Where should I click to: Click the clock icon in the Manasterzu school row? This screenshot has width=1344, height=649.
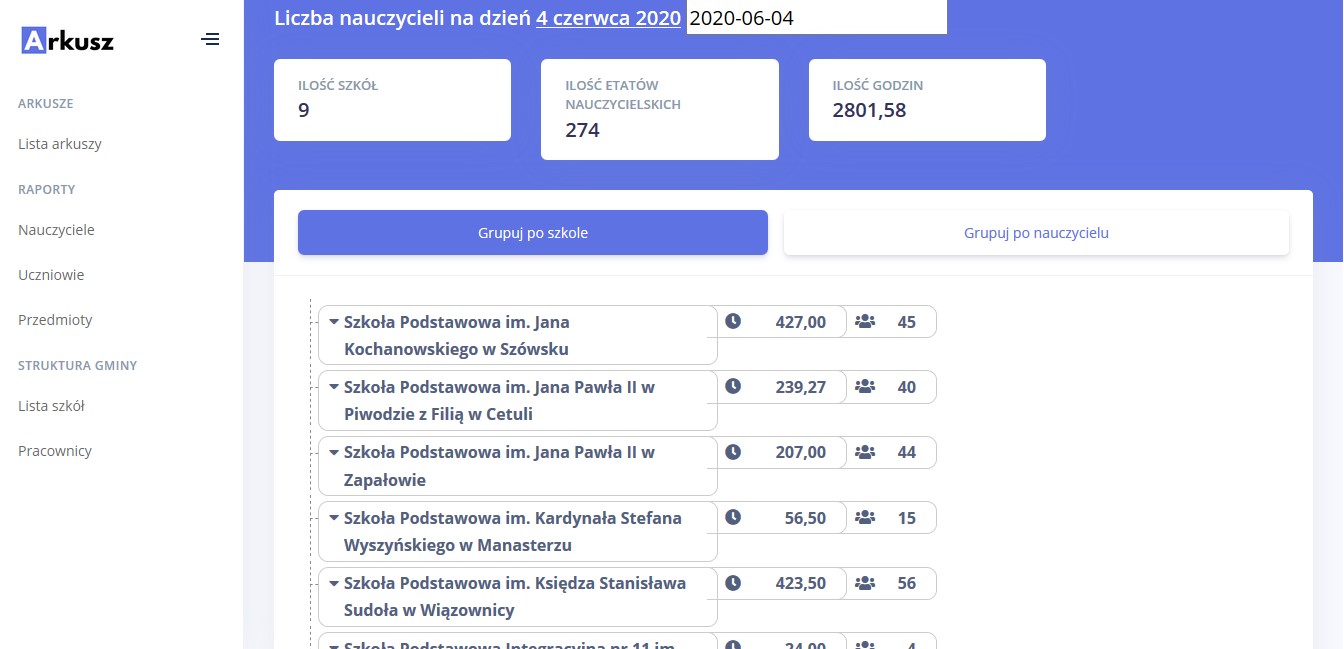pyautogui.click(x=733, y=518)
